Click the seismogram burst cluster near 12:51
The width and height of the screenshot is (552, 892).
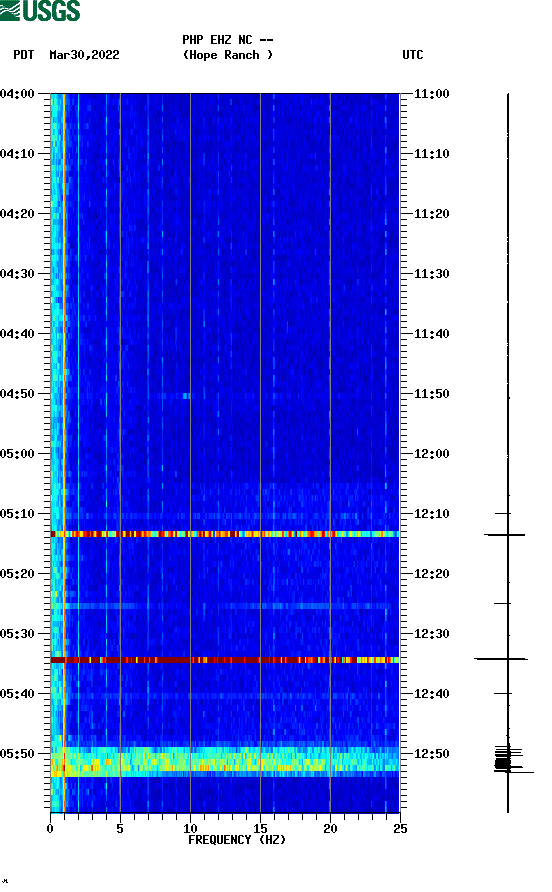coord(512,759)
